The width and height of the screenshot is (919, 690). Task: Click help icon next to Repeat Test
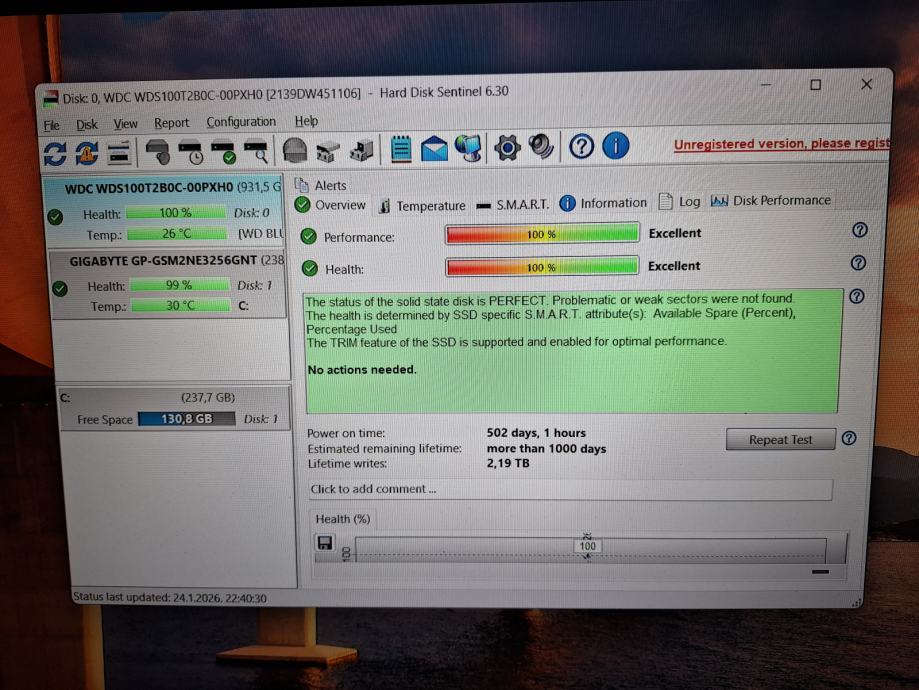tap(849, 438)
